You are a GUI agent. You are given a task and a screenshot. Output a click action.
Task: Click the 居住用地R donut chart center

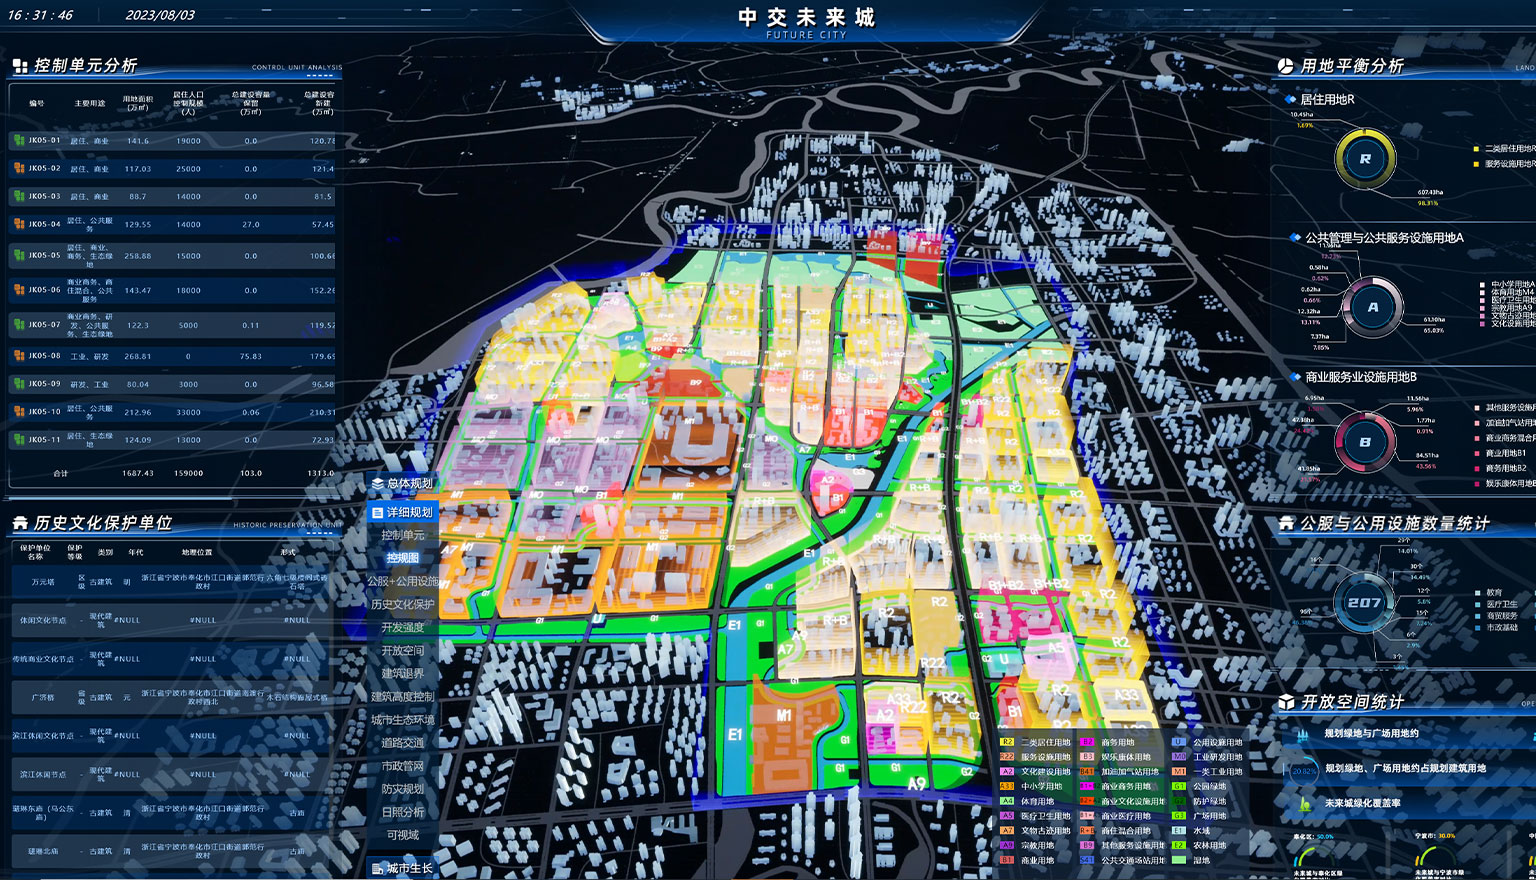(1365, 158)
